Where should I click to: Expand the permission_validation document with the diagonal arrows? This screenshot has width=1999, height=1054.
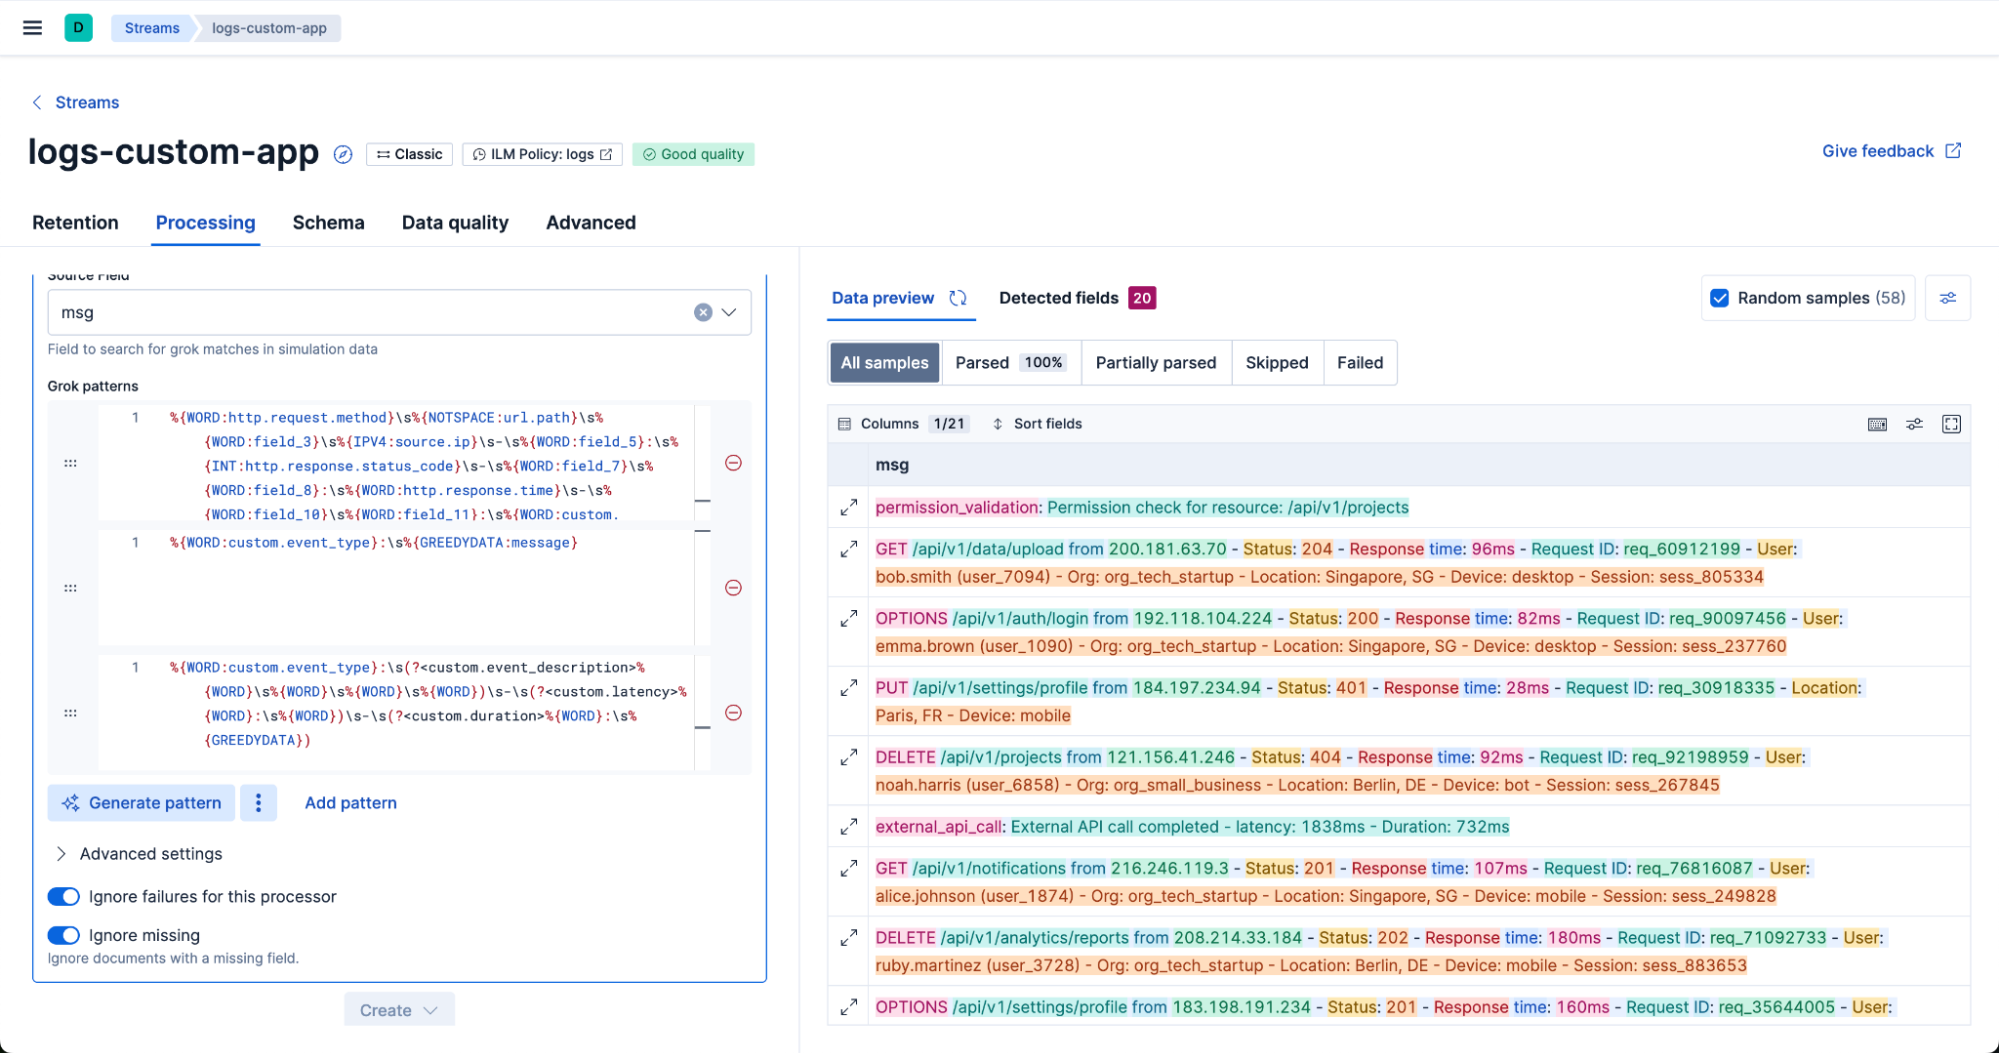point(848,507)
